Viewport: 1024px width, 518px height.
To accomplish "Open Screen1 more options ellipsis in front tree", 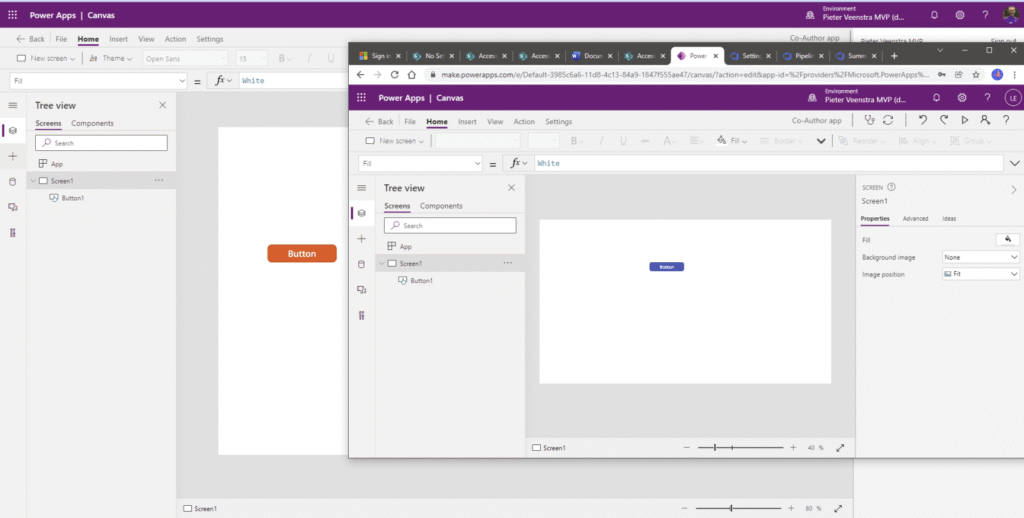I will pos(507,263).
